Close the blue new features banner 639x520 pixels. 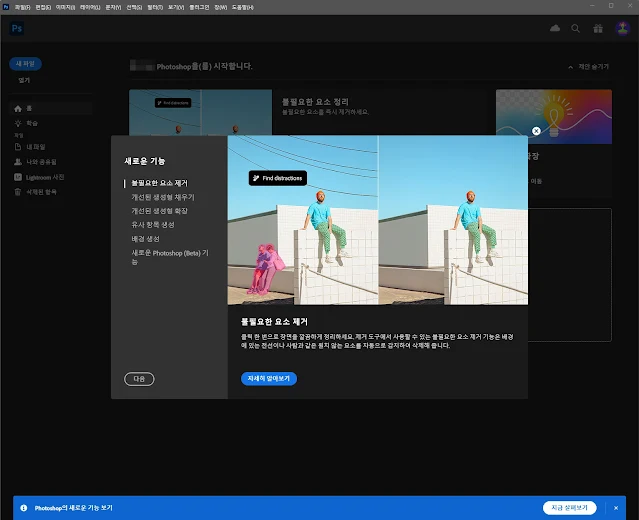point(616,508)
